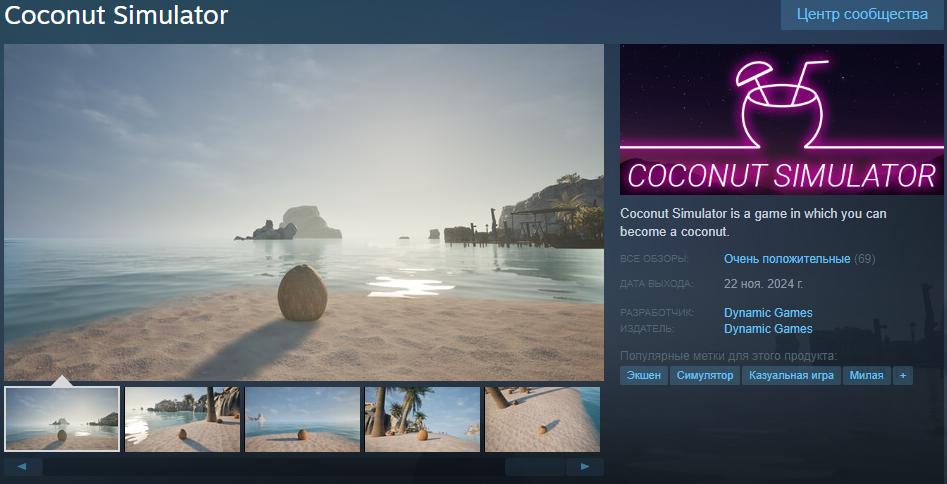Open the main coconut beach screenshot
This screenshot has width=947, height=484.
[x=304, y=212]
